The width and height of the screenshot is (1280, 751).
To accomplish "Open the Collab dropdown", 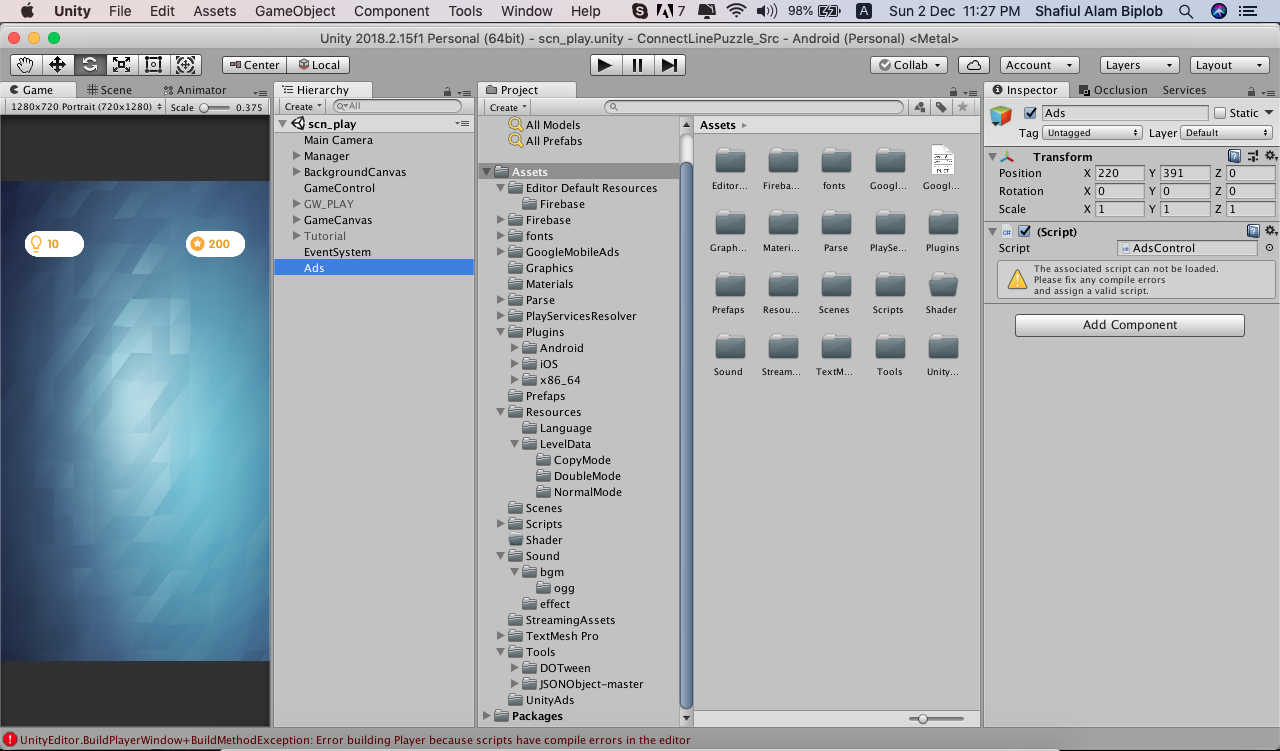I will [x=908, y=64].
